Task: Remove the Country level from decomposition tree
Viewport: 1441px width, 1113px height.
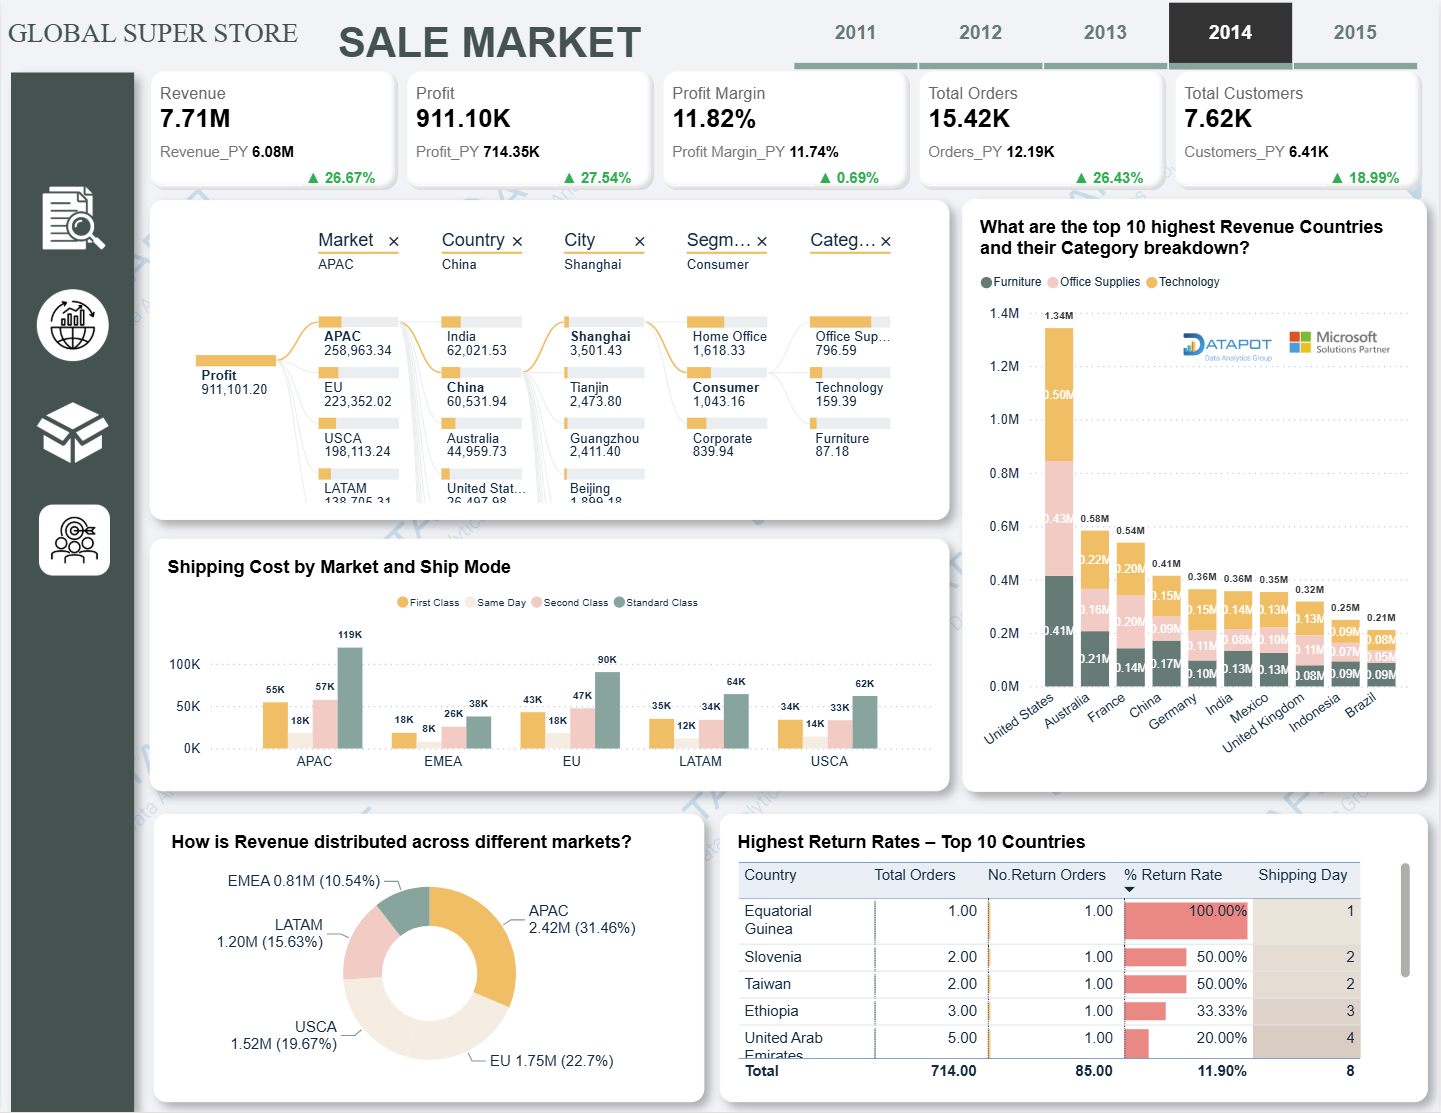Action: click(517, 242)
